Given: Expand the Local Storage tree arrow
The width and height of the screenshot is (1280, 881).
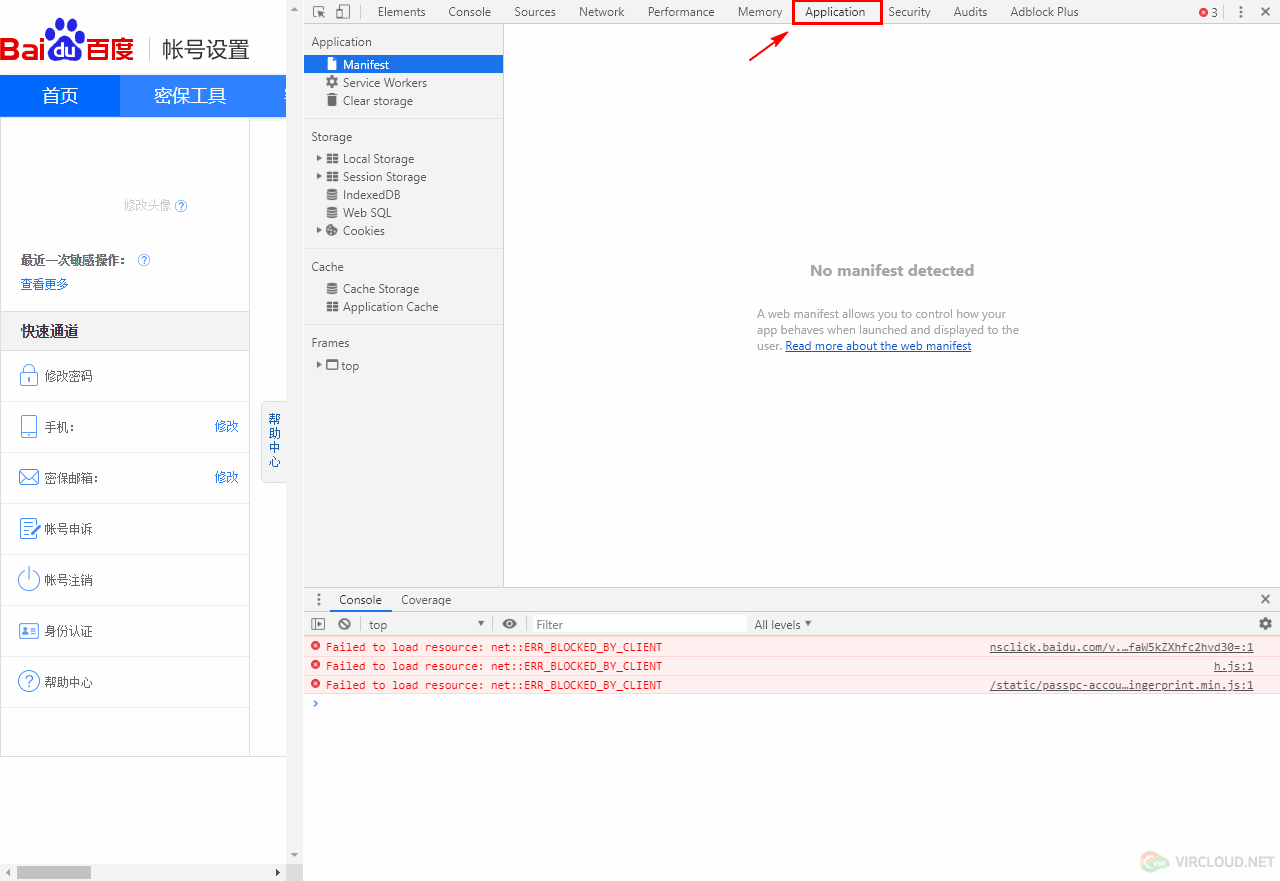Looking at the screenshot, I should [319, 158].
